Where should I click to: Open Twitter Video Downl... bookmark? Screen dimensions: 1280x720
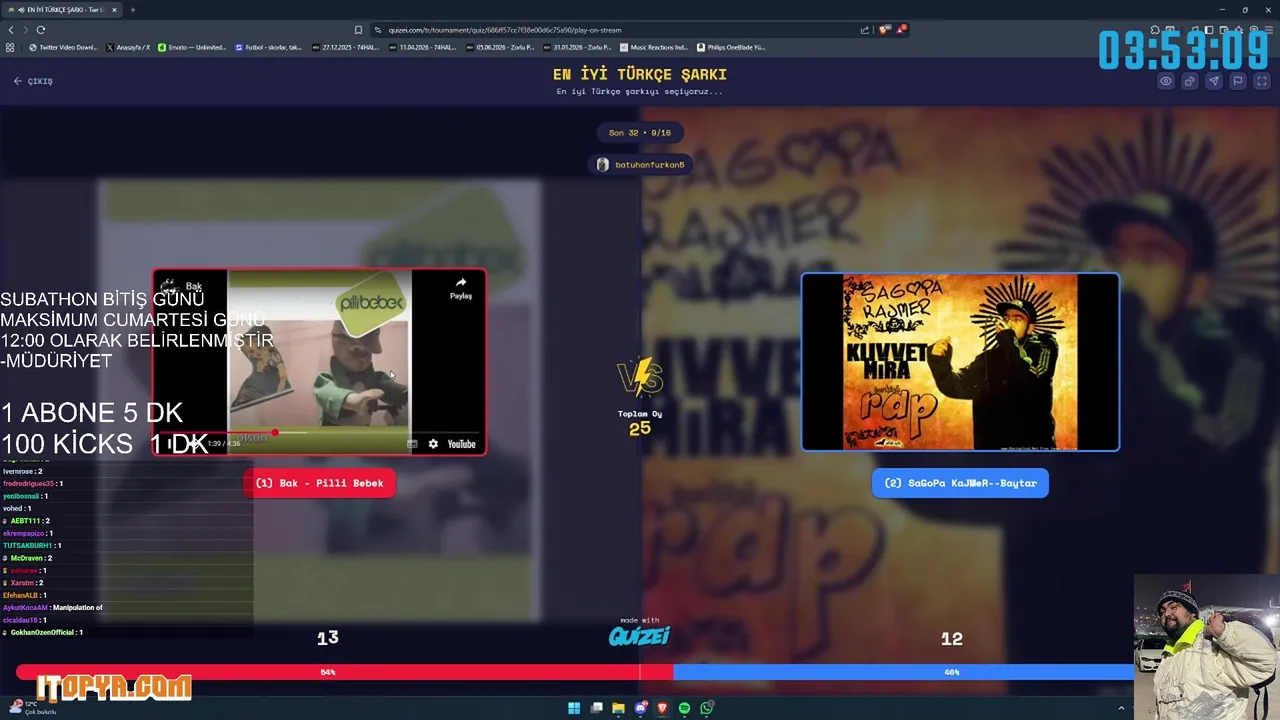tap(63, 47)
